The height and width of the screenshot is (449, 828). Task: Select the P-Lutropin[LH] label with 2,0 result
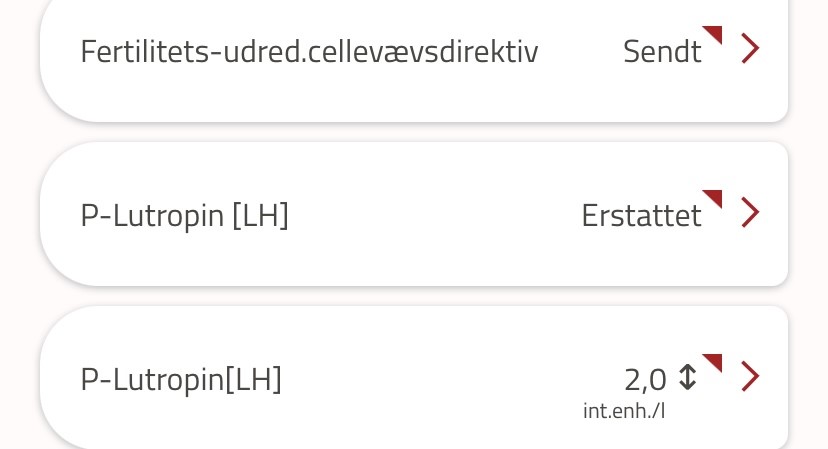181,379
